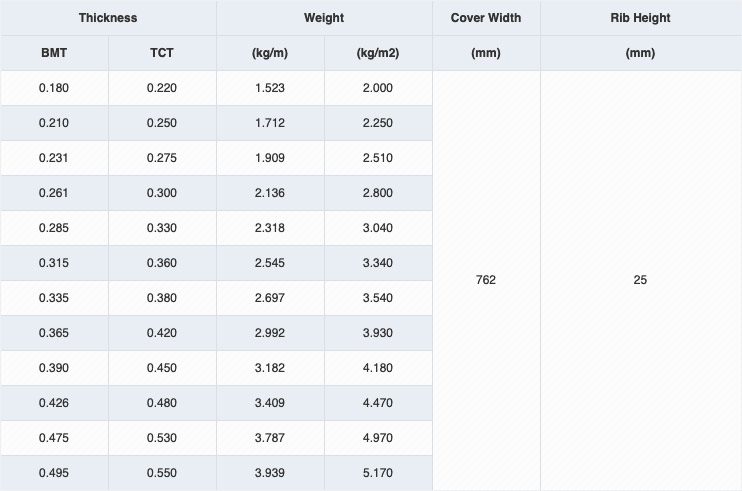Select TCT value 0.250

(x=162, y=123)
